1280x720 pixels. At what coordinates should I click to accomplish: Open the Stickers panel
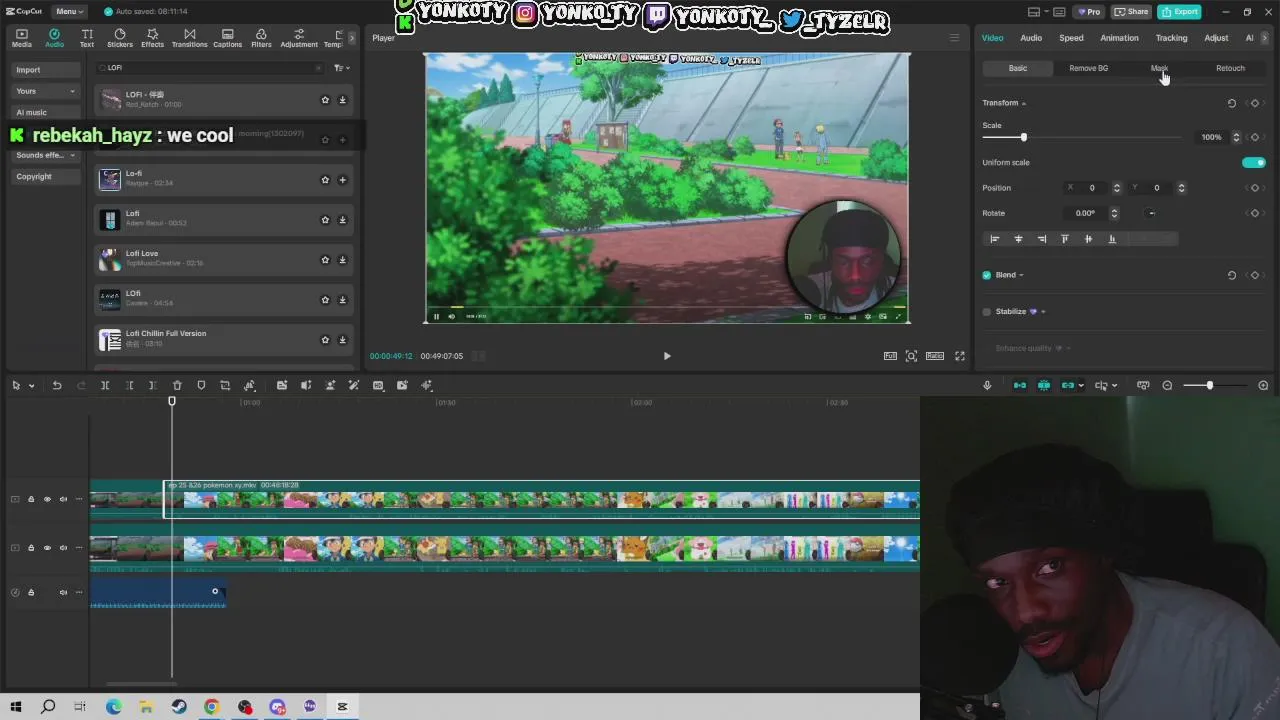tap(120, 38)
